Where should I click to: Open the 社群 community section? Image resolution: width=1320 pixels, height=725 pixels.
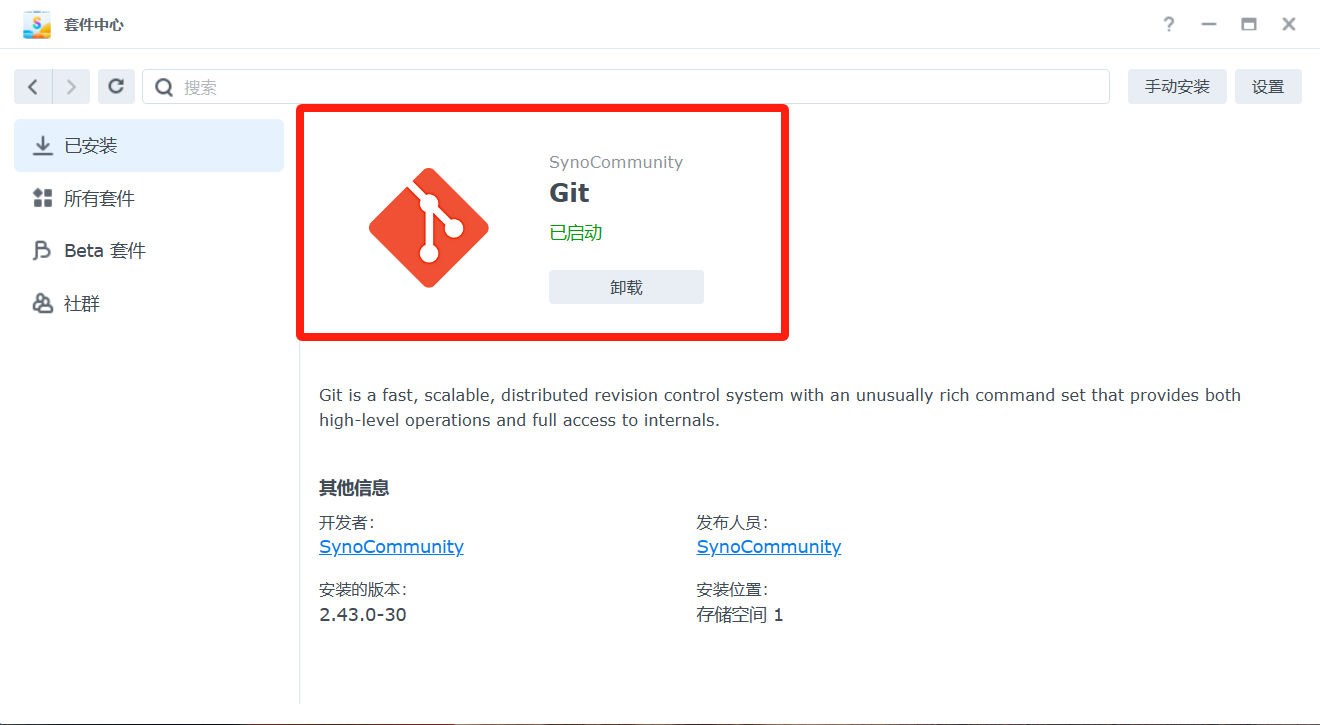click(82, 304)
